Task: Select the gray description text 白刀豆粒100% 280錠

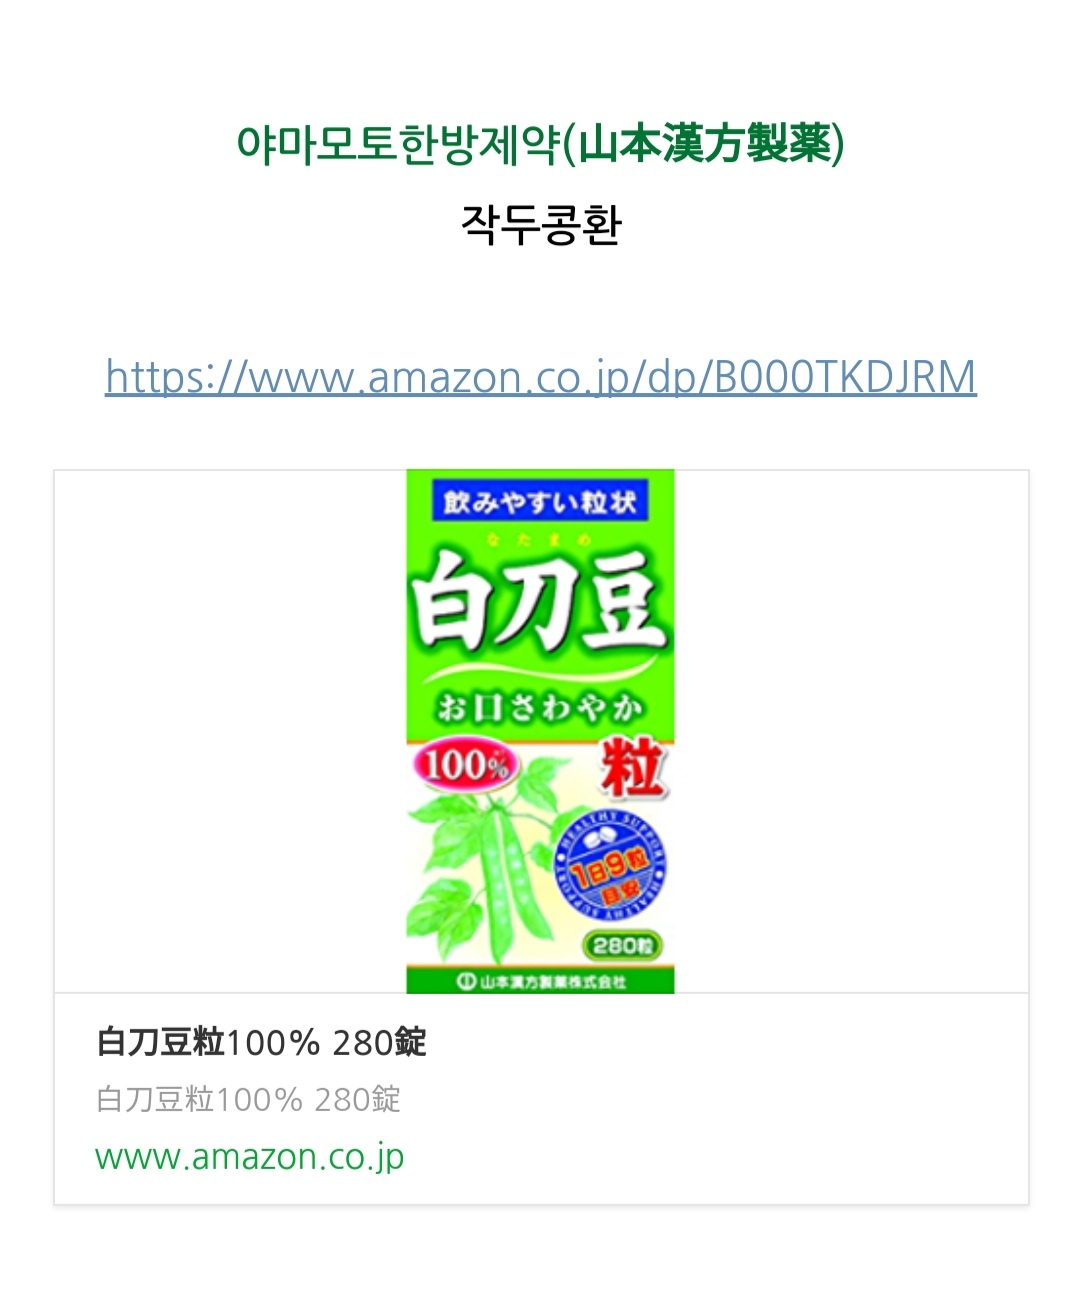Action: click(248, 1099)
